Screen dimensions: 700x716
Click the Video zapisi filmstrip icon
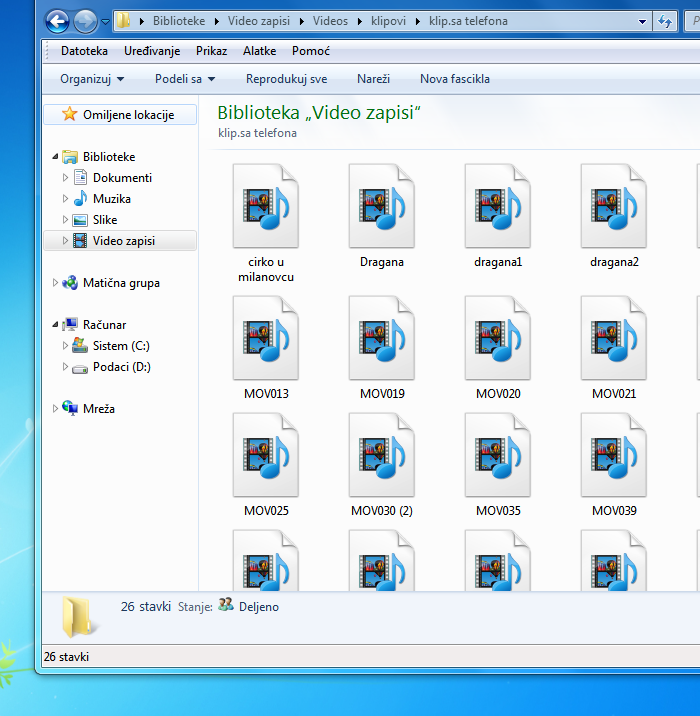80,241
